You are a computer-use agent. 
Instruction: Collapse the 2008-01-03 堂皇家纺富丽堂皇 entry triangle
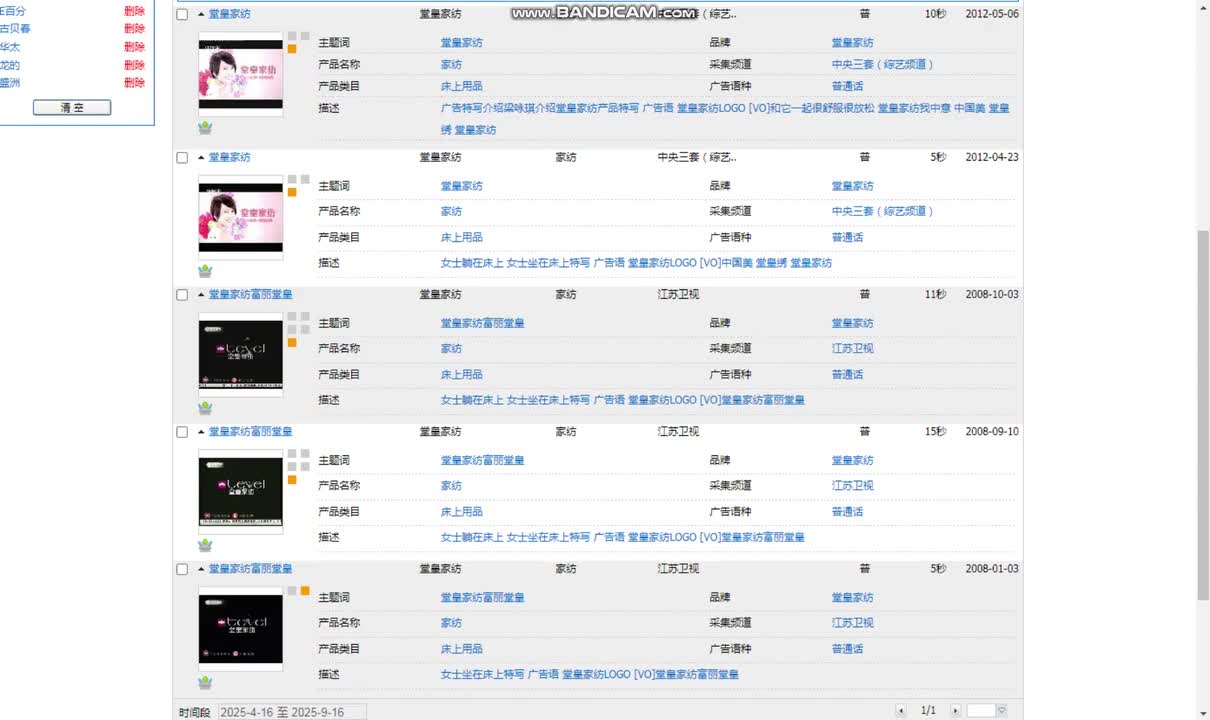click(201, 568)
